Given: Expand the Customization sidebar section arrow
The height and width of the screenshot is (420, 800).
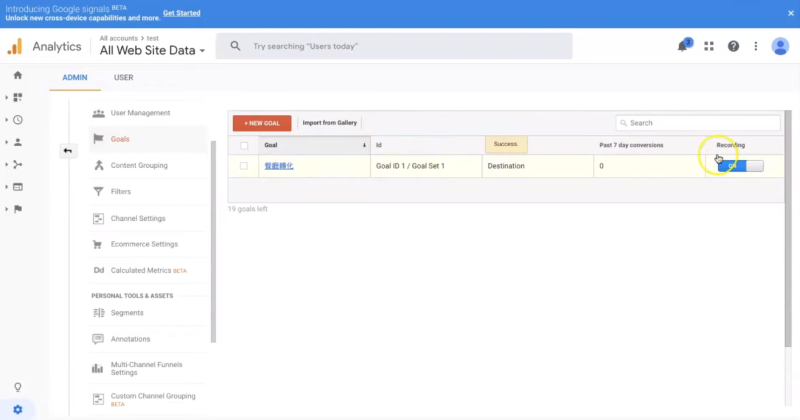Looking at the screenshot, I should click(7, 97).
